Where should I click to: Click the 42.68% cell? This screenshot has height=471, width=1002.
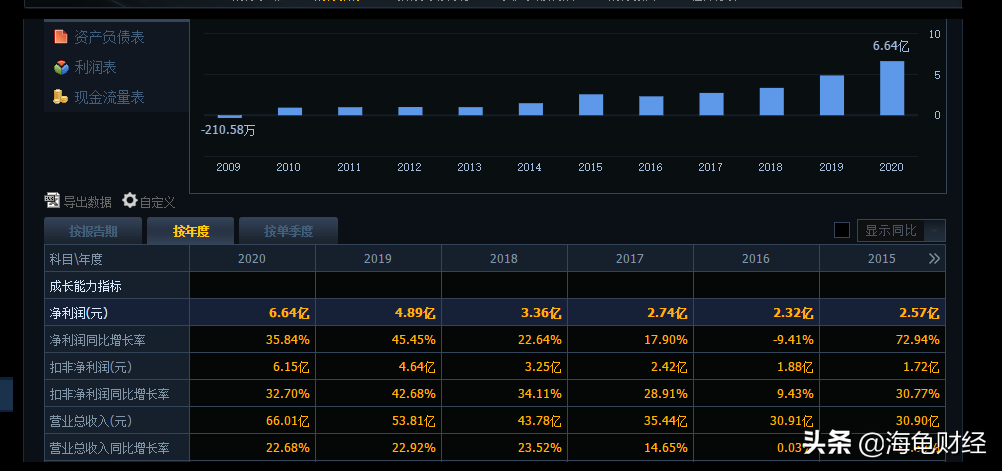pyautogui.click(x=378, y=394)
